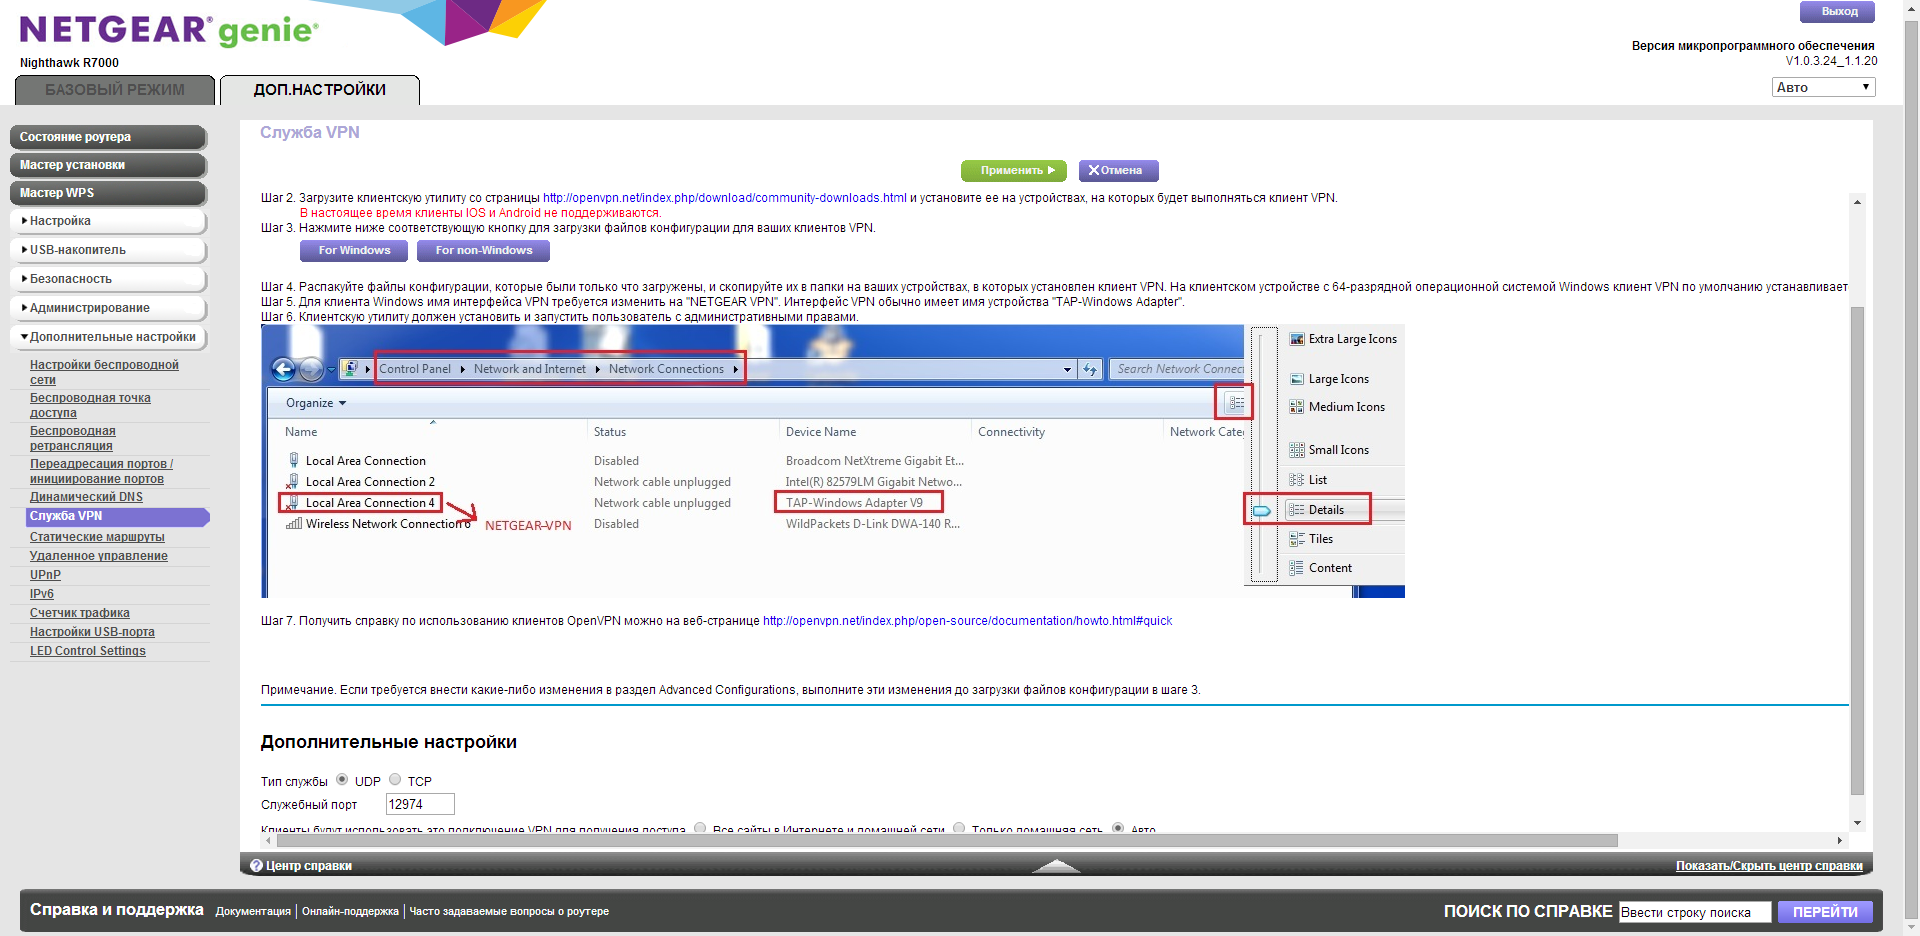Click the Отмена cancel button
The height and width of the screenshot is (936, 1920).
(x=1118, y=171)
